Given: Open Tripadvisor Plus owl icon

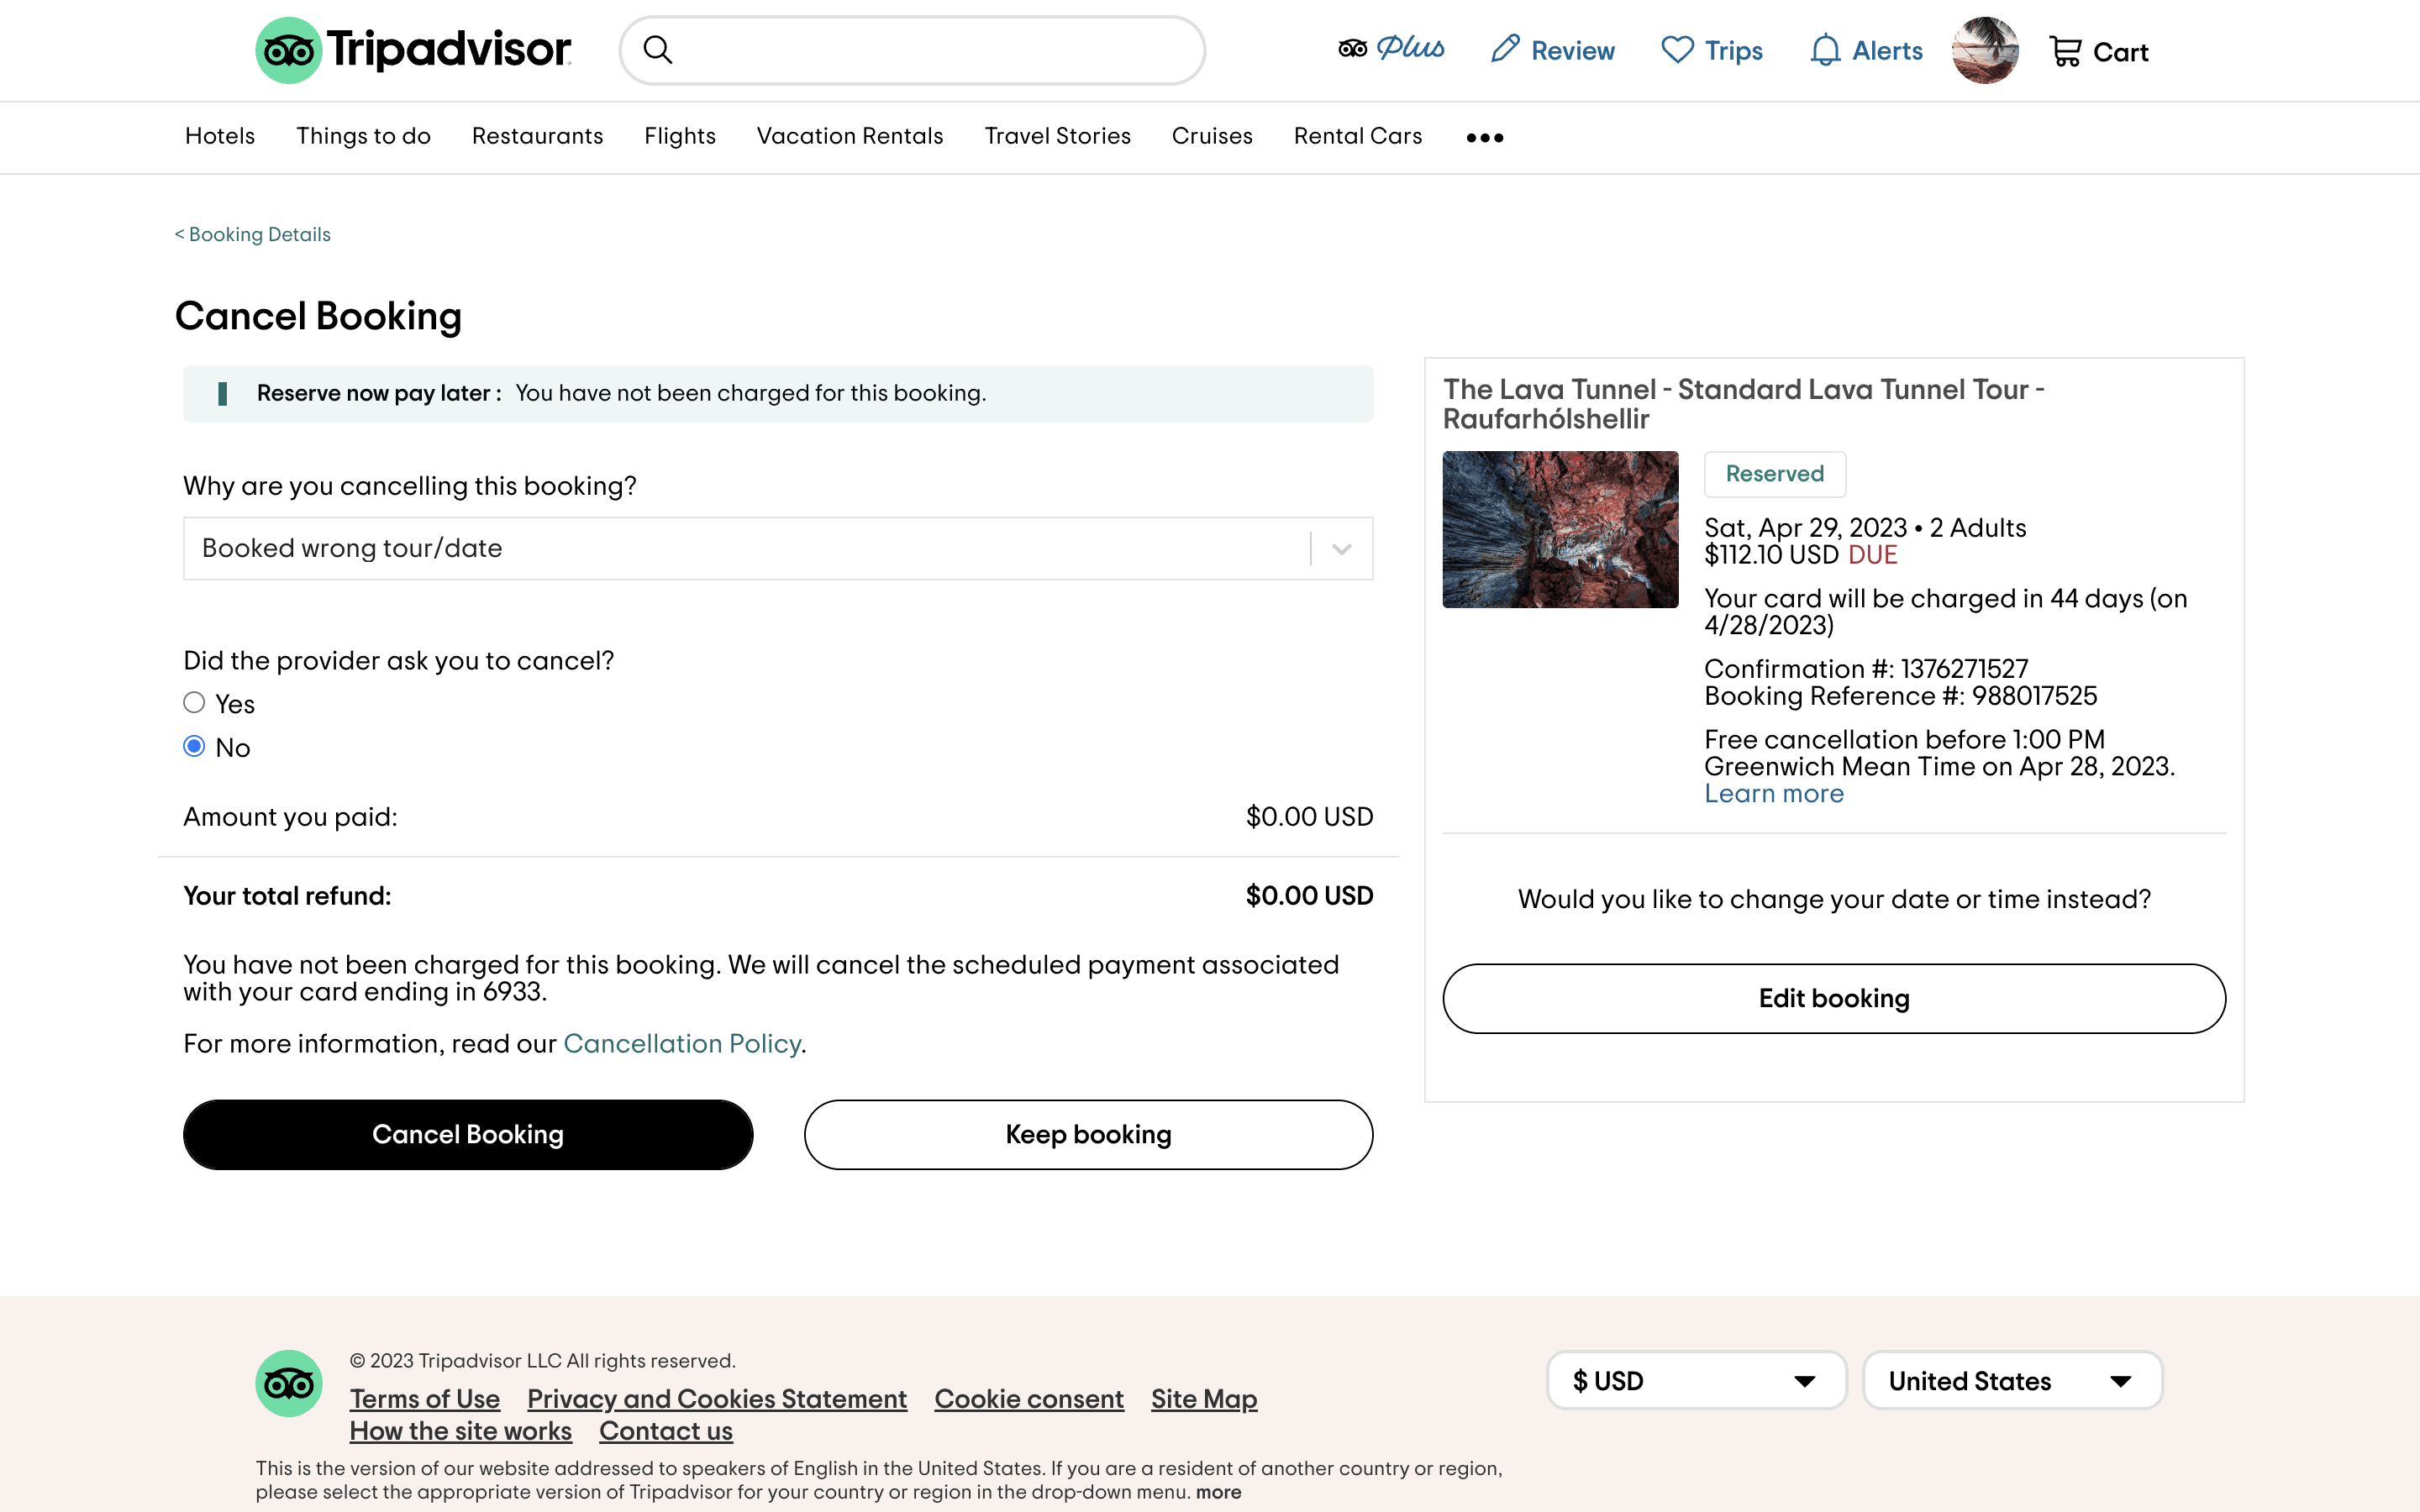Looking at the screenshot, I should 1352,49.
